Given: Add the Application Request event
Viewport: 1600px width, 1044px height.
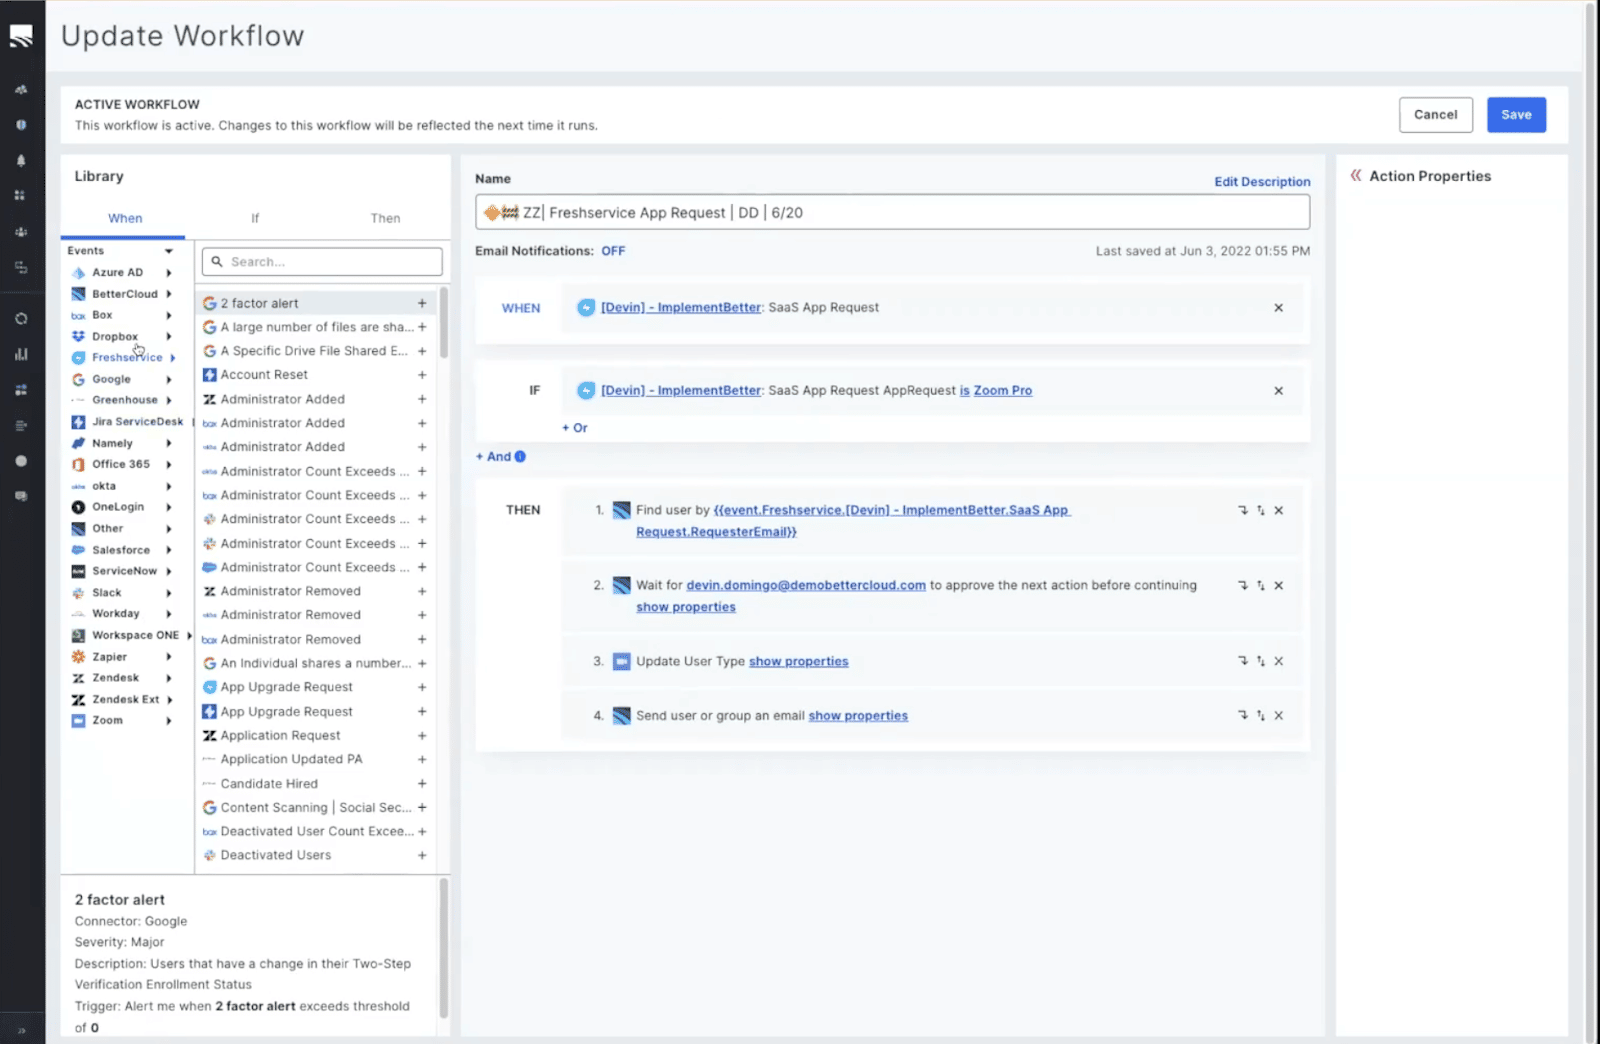Looking at the screenshot, I should pyautogui.click(x=422, y=735).
